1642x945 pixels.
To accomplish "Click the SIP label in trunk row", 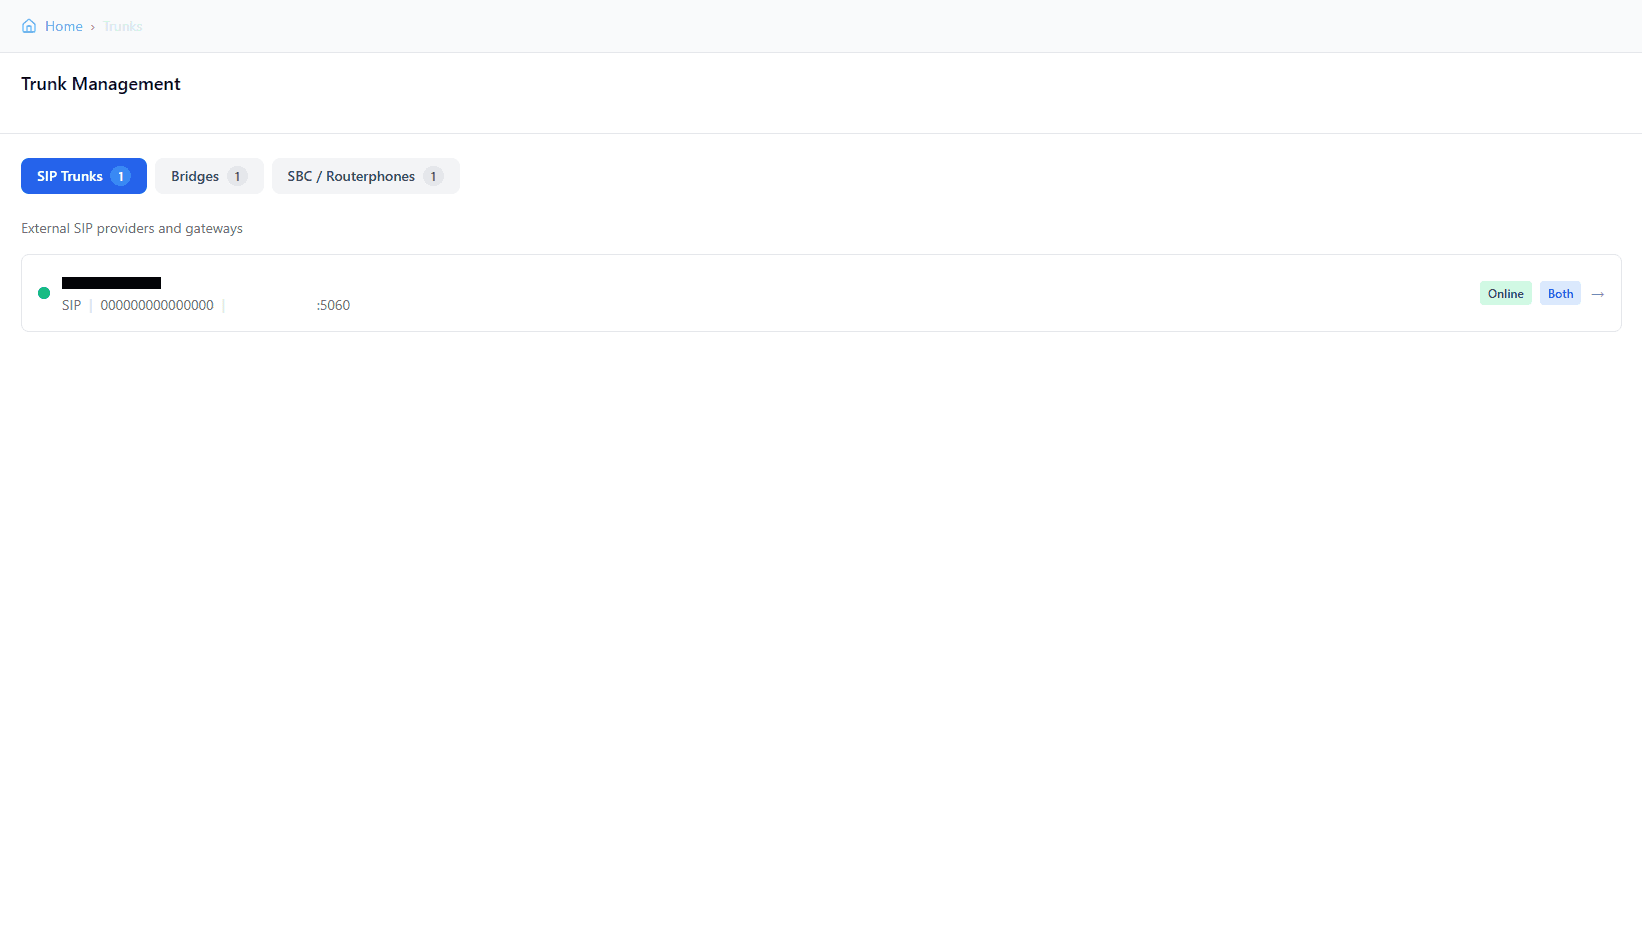I will click(x=71, y=305).
